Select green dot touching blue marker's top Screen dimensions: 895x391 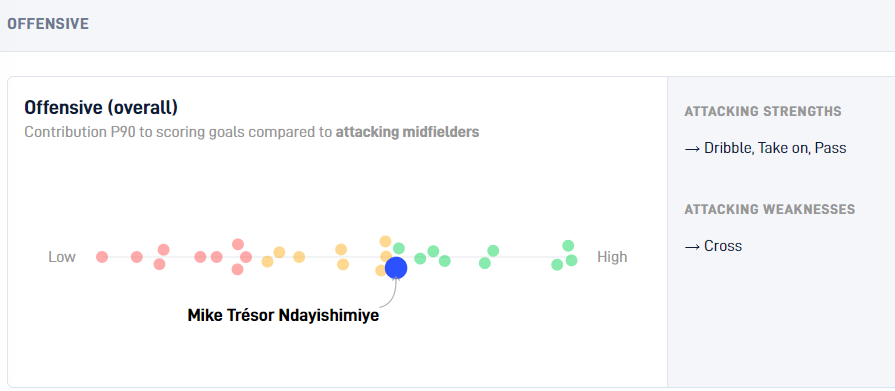point(398,248)
